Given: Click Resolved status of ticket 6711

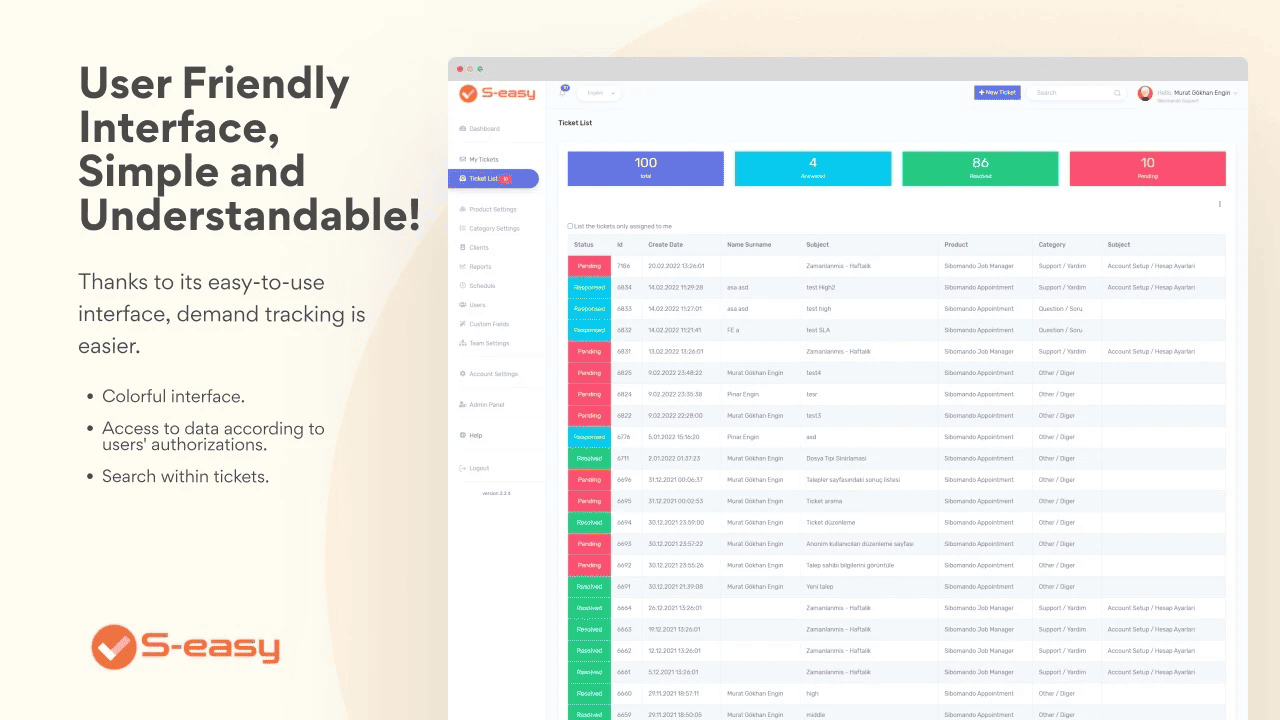Looking at the screenshot, I should (589, 458).
